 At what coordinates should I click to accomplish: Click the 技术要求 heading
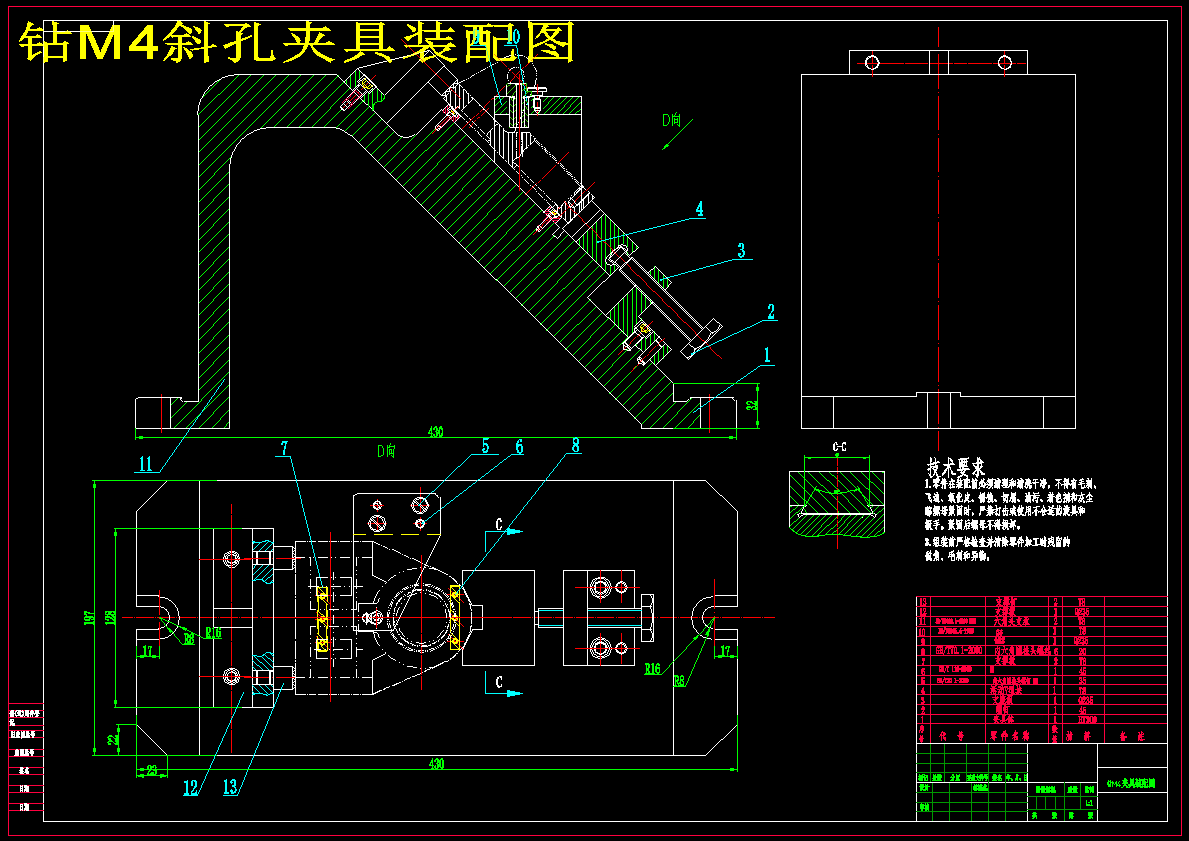(955, 466)
